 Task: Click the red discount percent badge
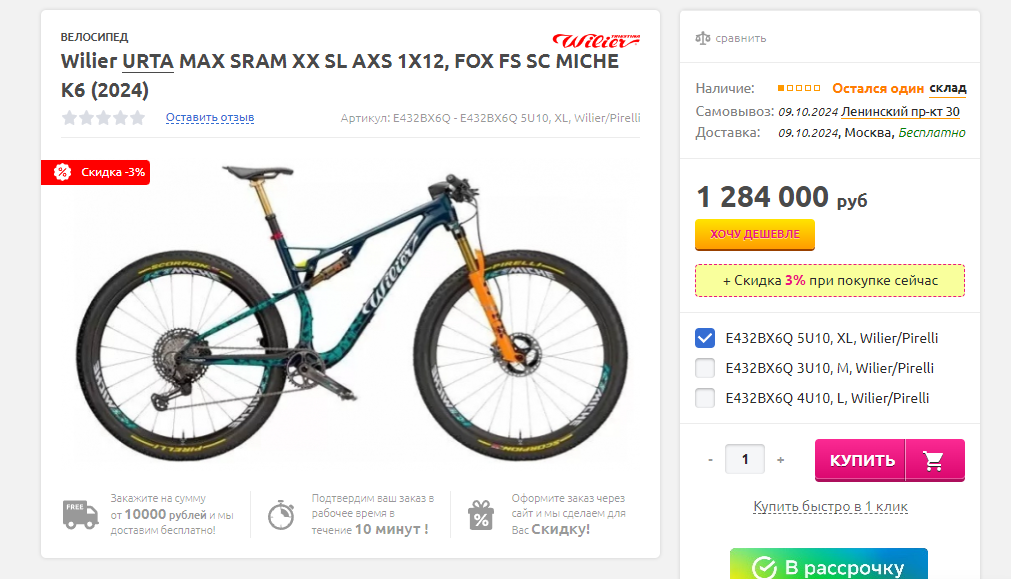pyautogui.click(x=95, y=172)
